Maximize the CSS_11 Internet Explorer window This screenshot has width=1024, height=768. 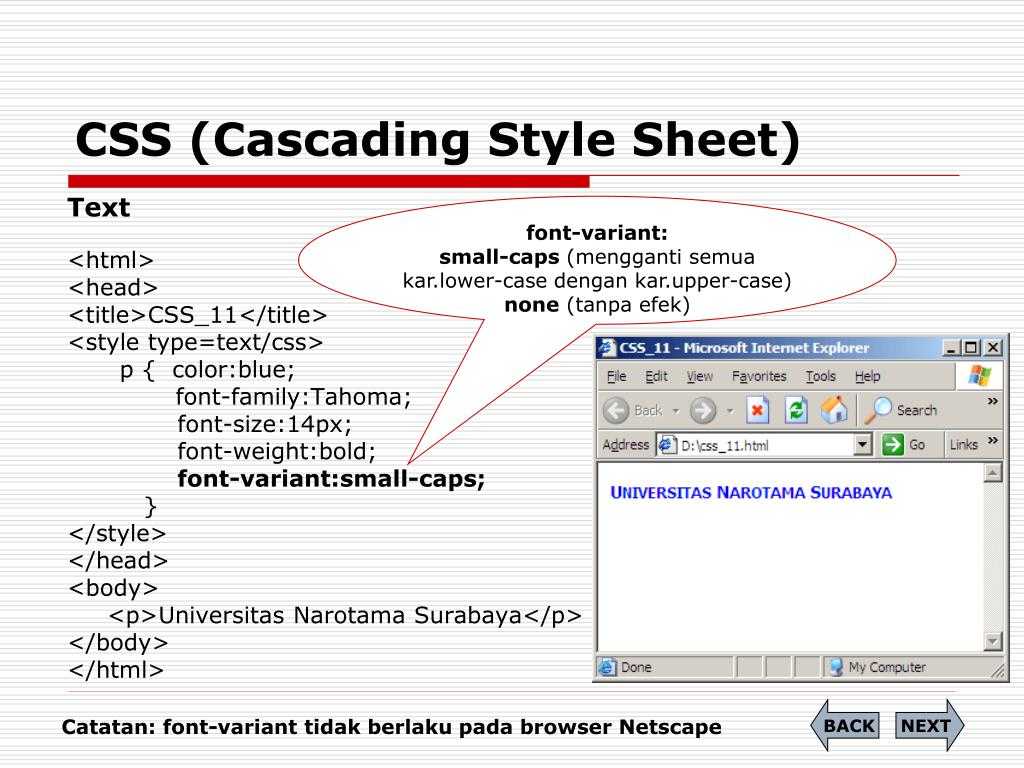(971, 347)
